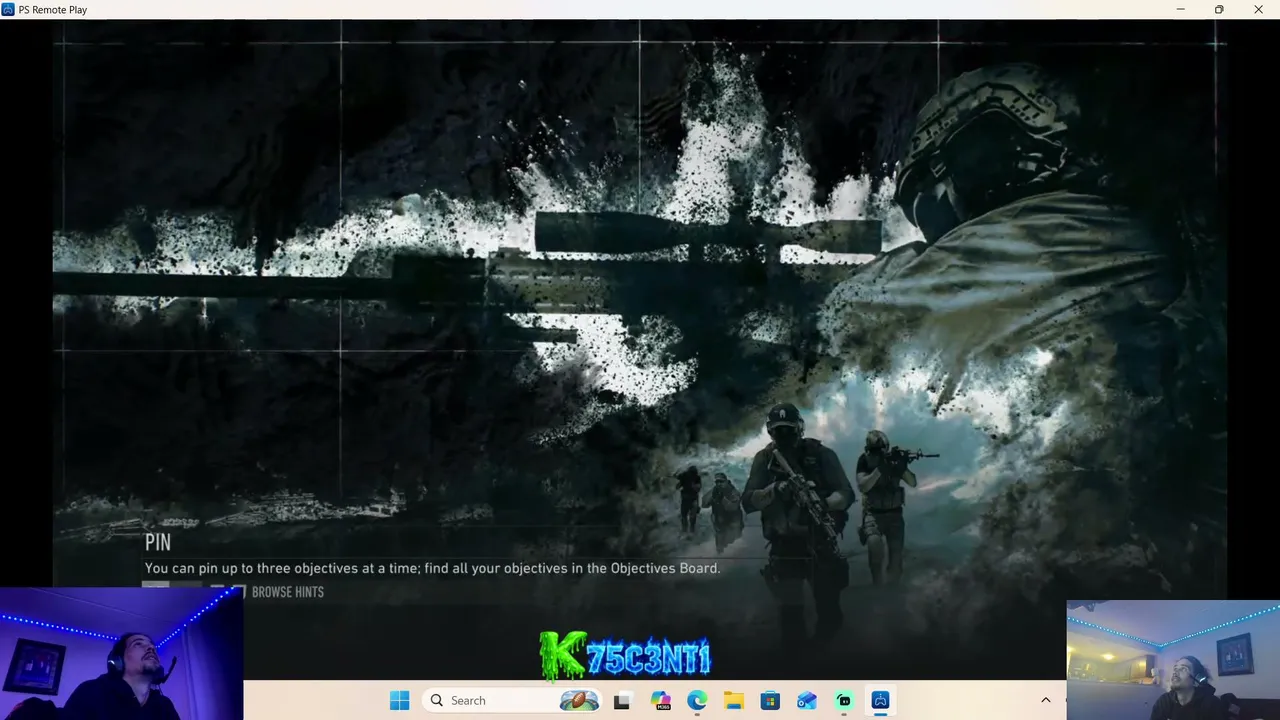The width and height of the screenshot is (1280, 720).
Task: Launch Microsoft 365 Copilot from taskbar
Action: tap(660, 700)
